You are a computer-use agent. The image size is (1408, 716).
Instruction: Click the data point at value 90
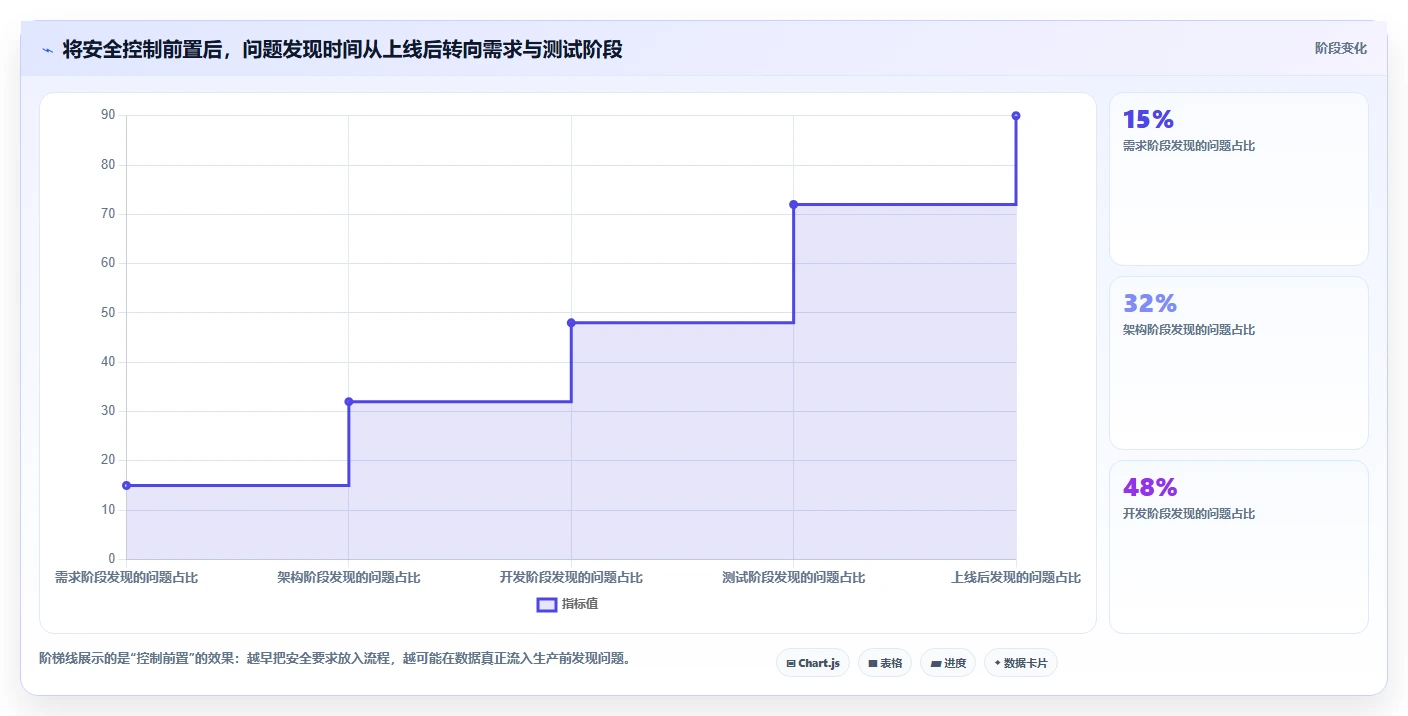[1016, 116]
